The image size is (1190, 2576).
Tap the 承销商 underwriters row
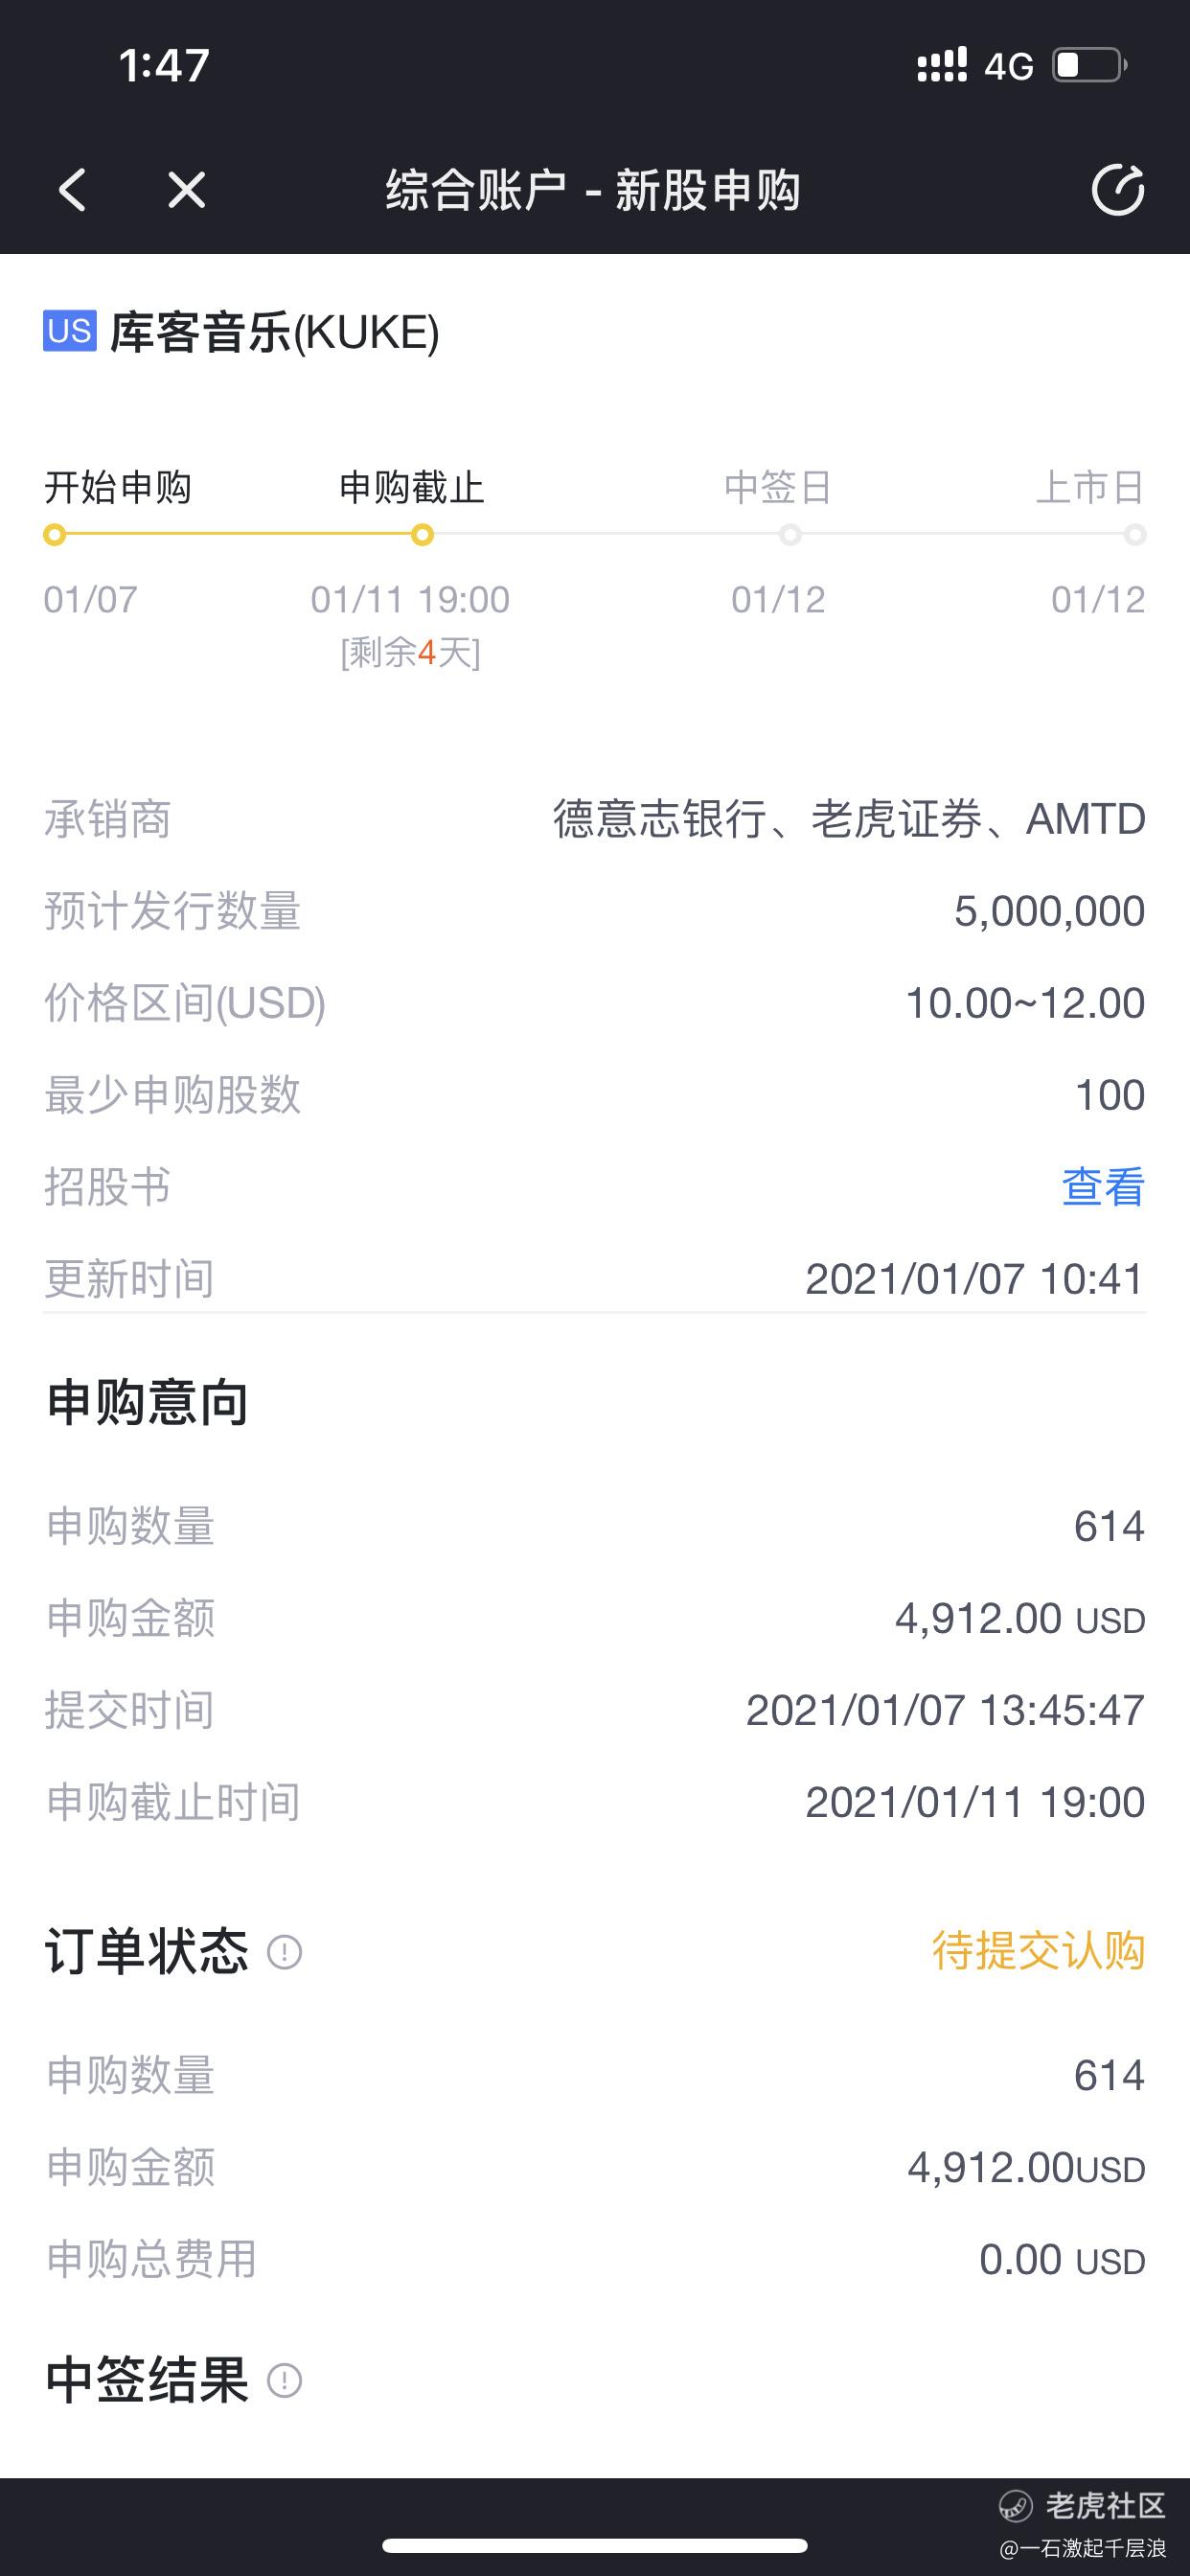coord(595,819)
